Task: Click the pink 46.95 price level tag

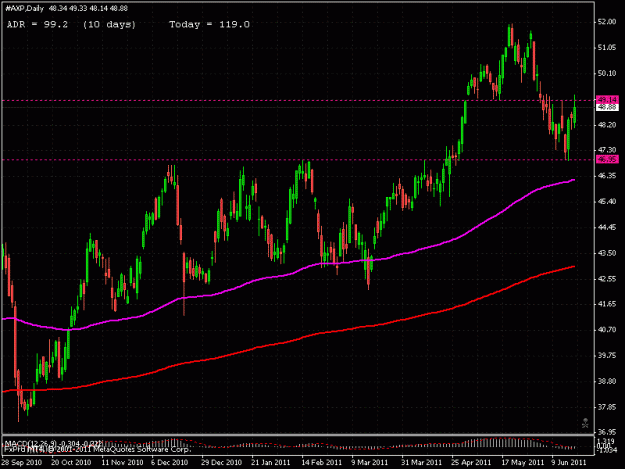Action: point(607,159)
